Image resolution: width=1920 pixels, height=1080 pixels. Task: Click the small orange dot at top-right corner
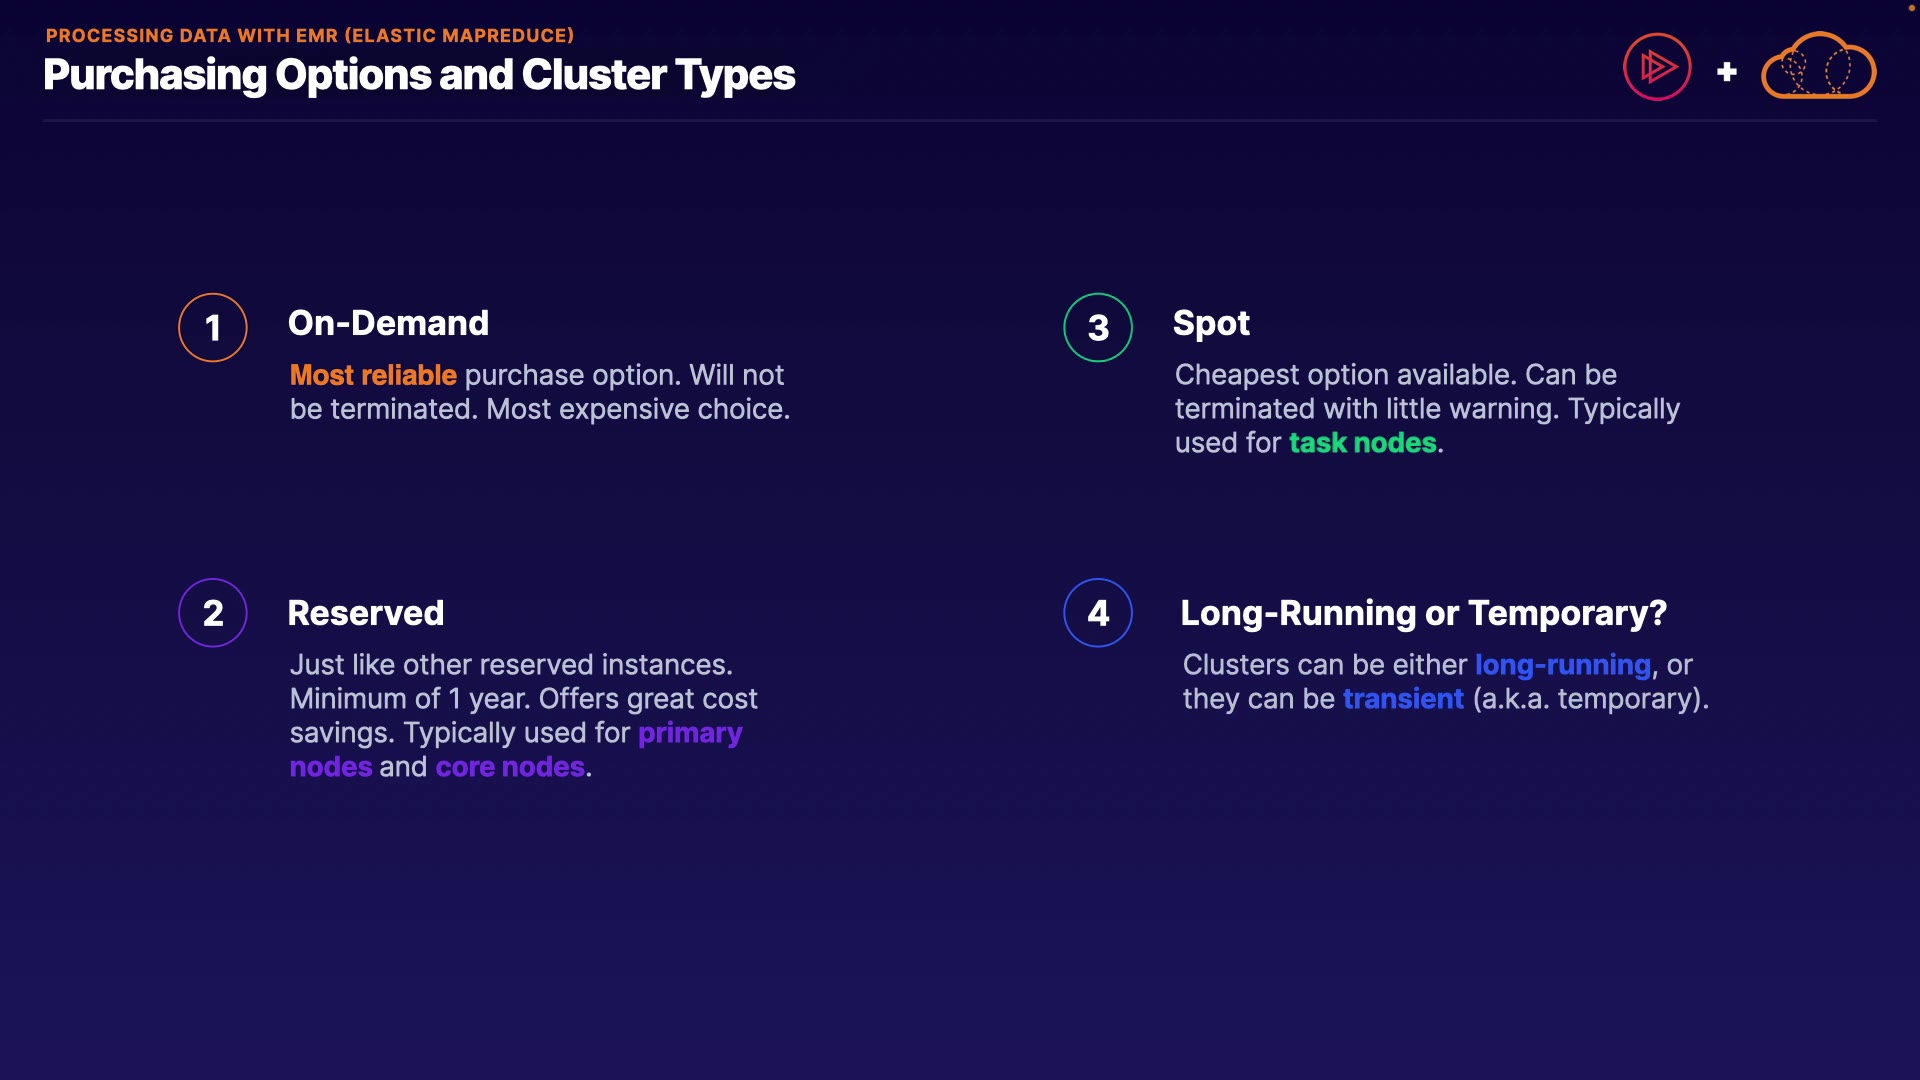click(x=1911, y=8)
